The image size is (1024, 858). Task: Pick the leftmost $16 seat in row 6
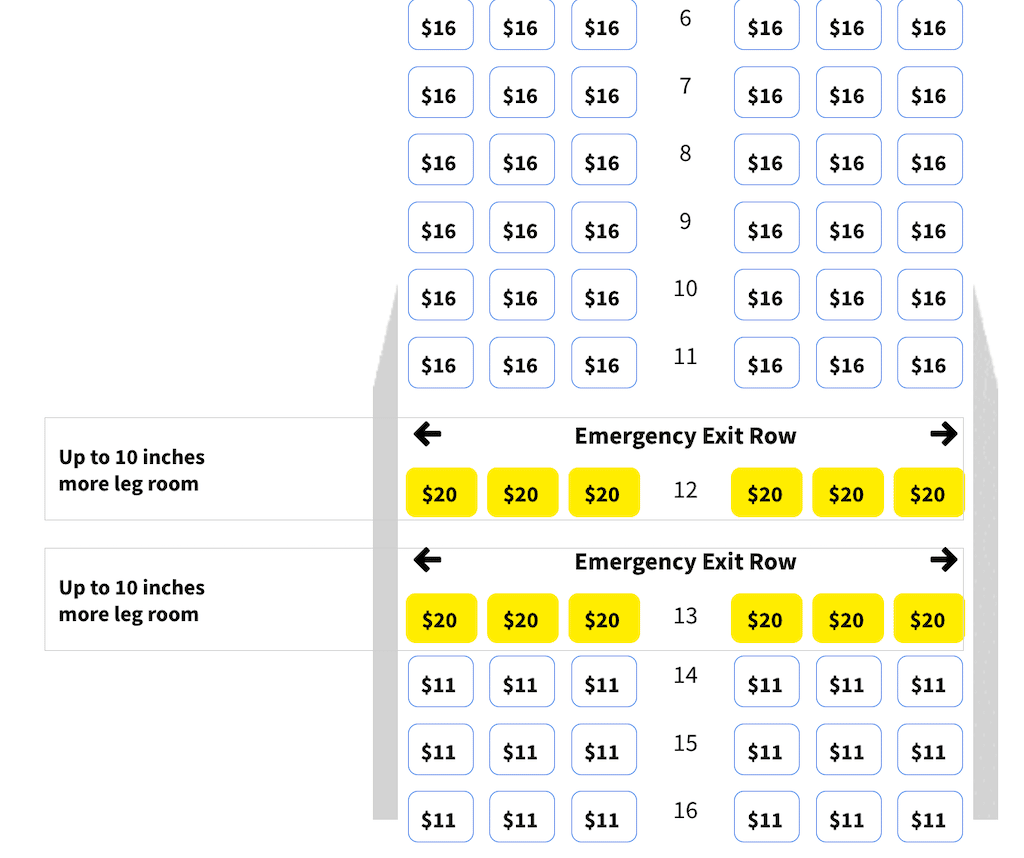coord(441,25)
